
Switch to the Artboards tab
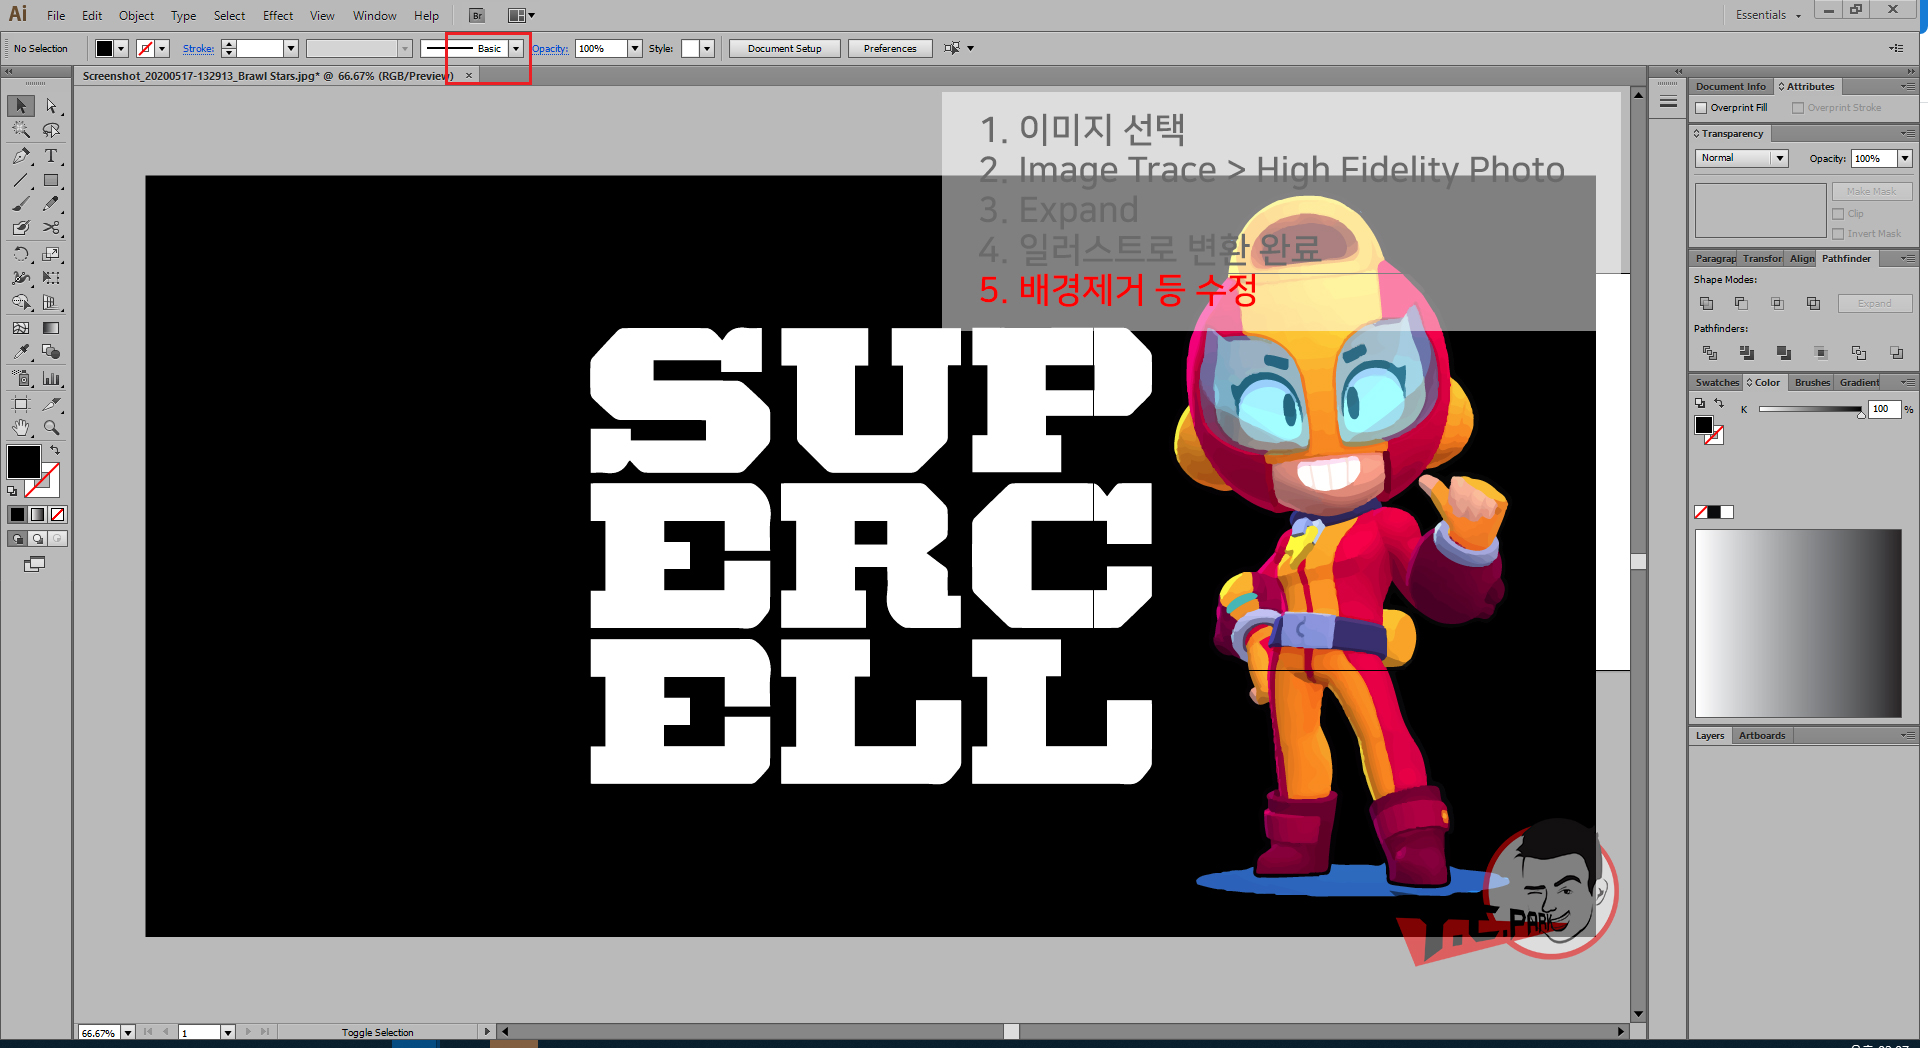[1762, 736]
